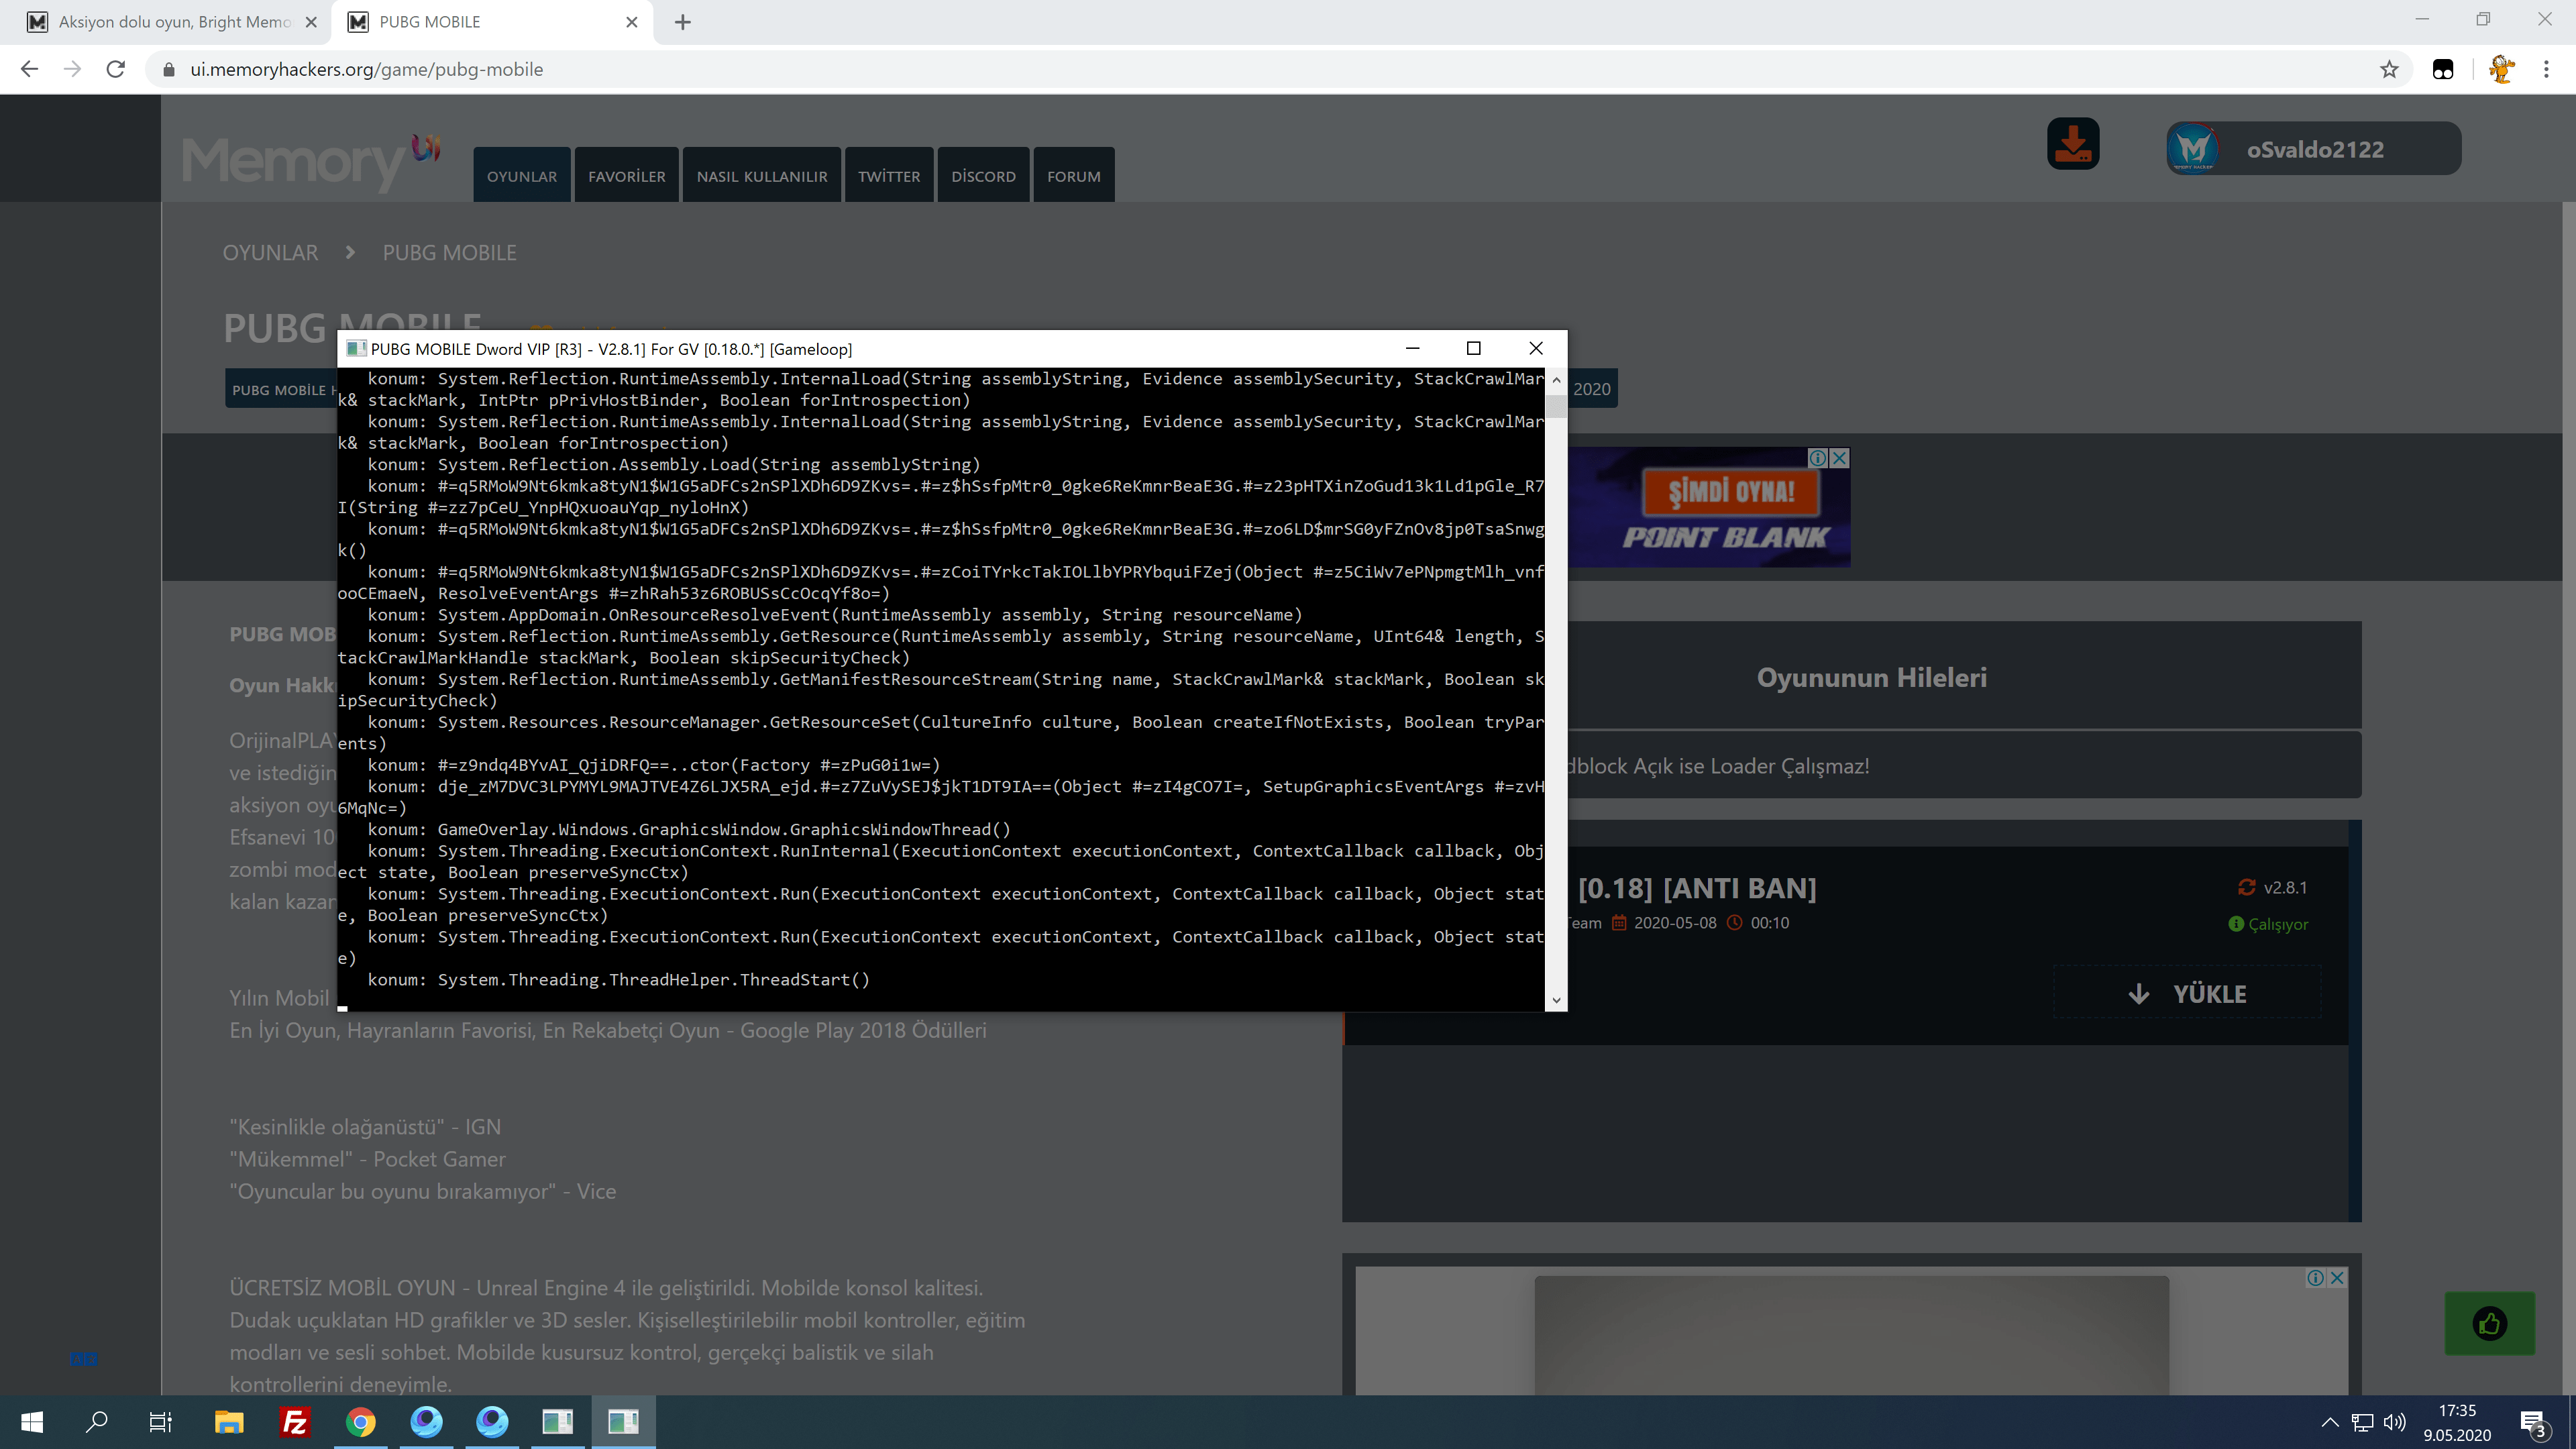Click the Chrome icon on the taskbar

click(x=361, y=1421)
